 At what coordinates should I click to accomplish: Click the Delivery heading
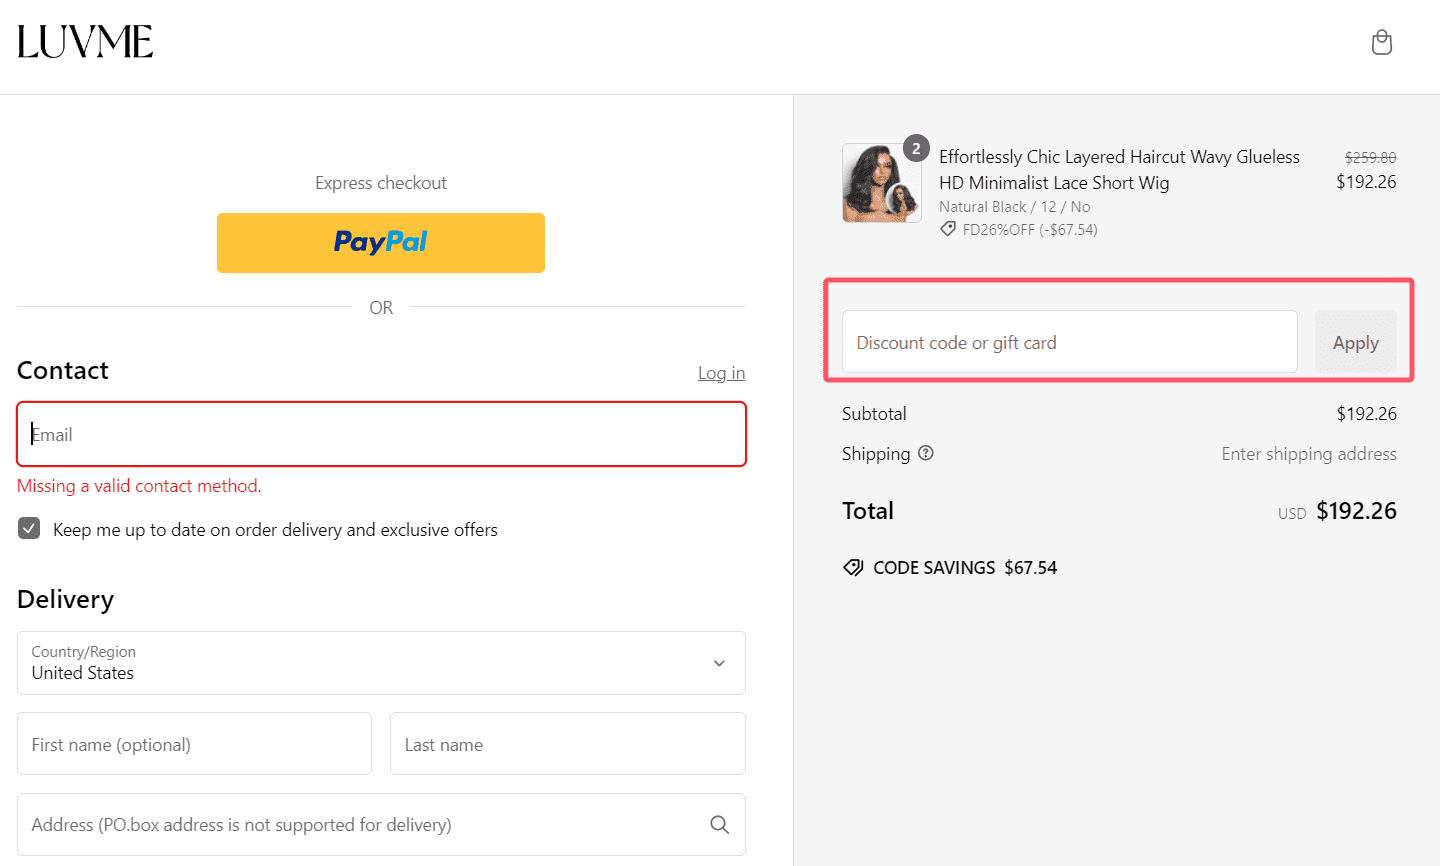pyautogui.click(x=66, y=599)
